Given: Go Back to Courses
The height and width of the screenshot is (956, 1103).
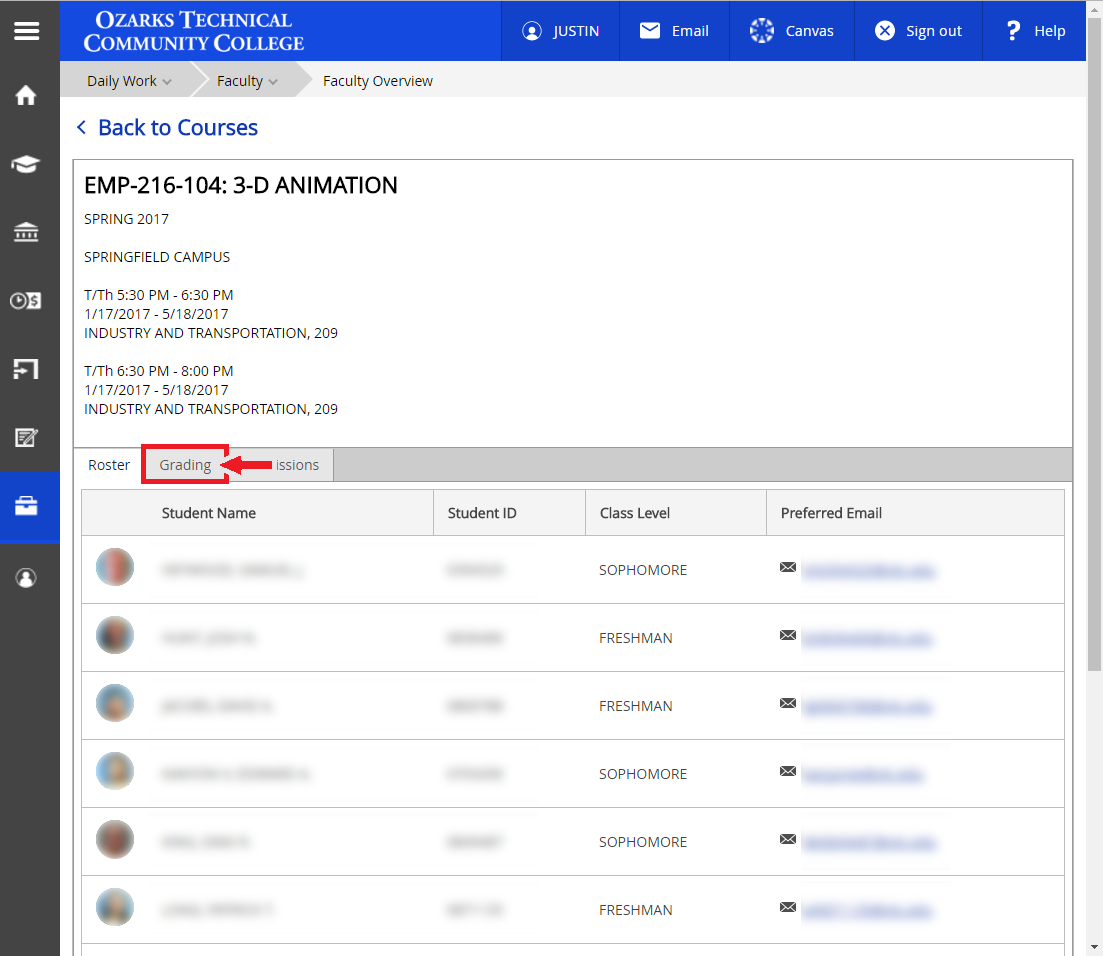Looking at the screenshot, I should click(167, 127).
